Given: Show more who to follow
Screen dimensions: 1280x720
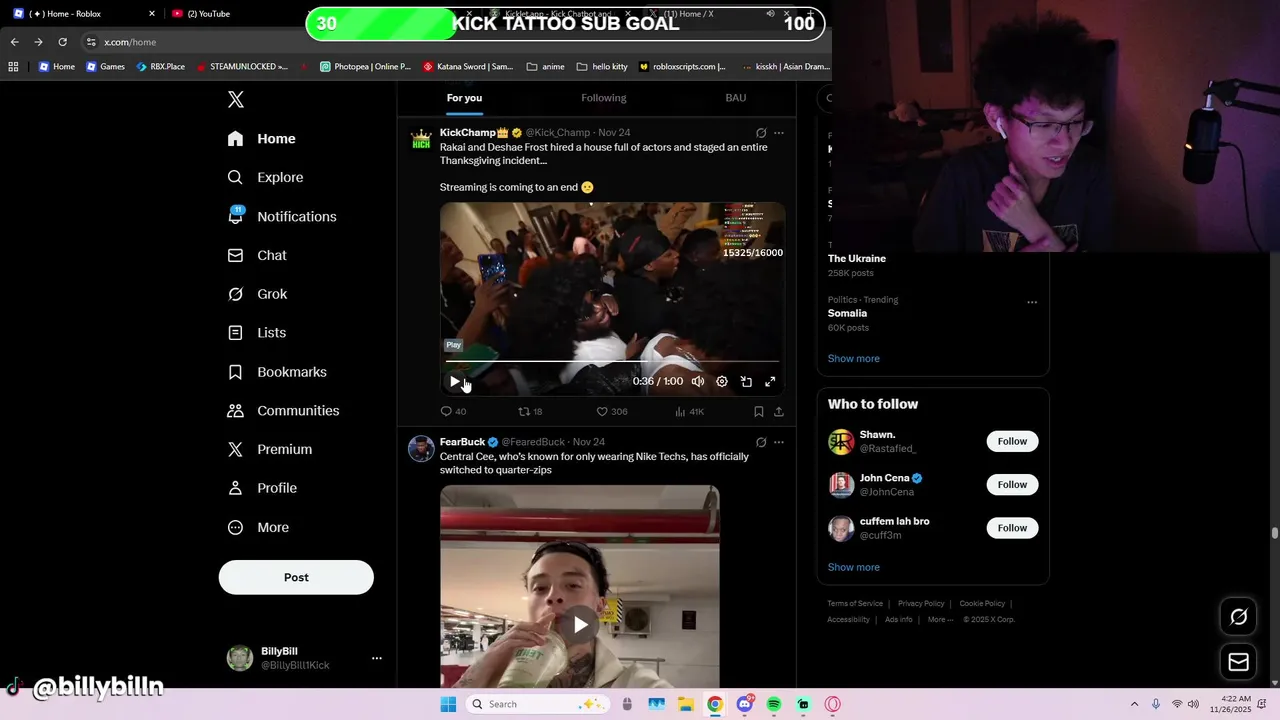Looking at the screenshot, I should tap(854, 567).
